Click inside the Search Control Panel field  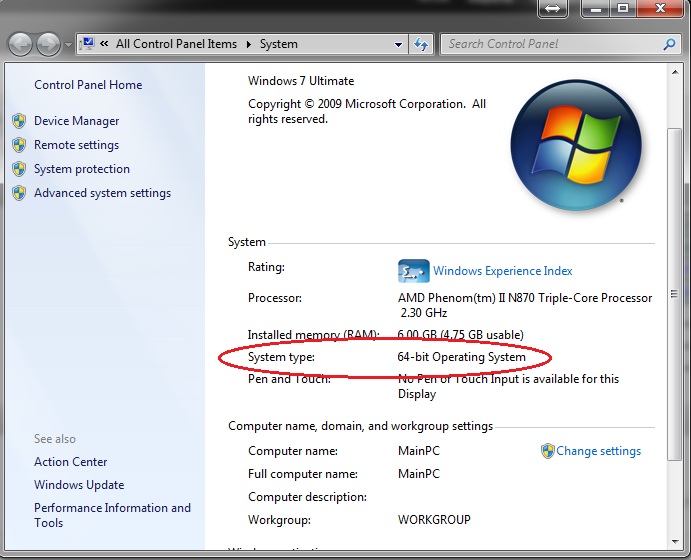(x=550, y=44)
